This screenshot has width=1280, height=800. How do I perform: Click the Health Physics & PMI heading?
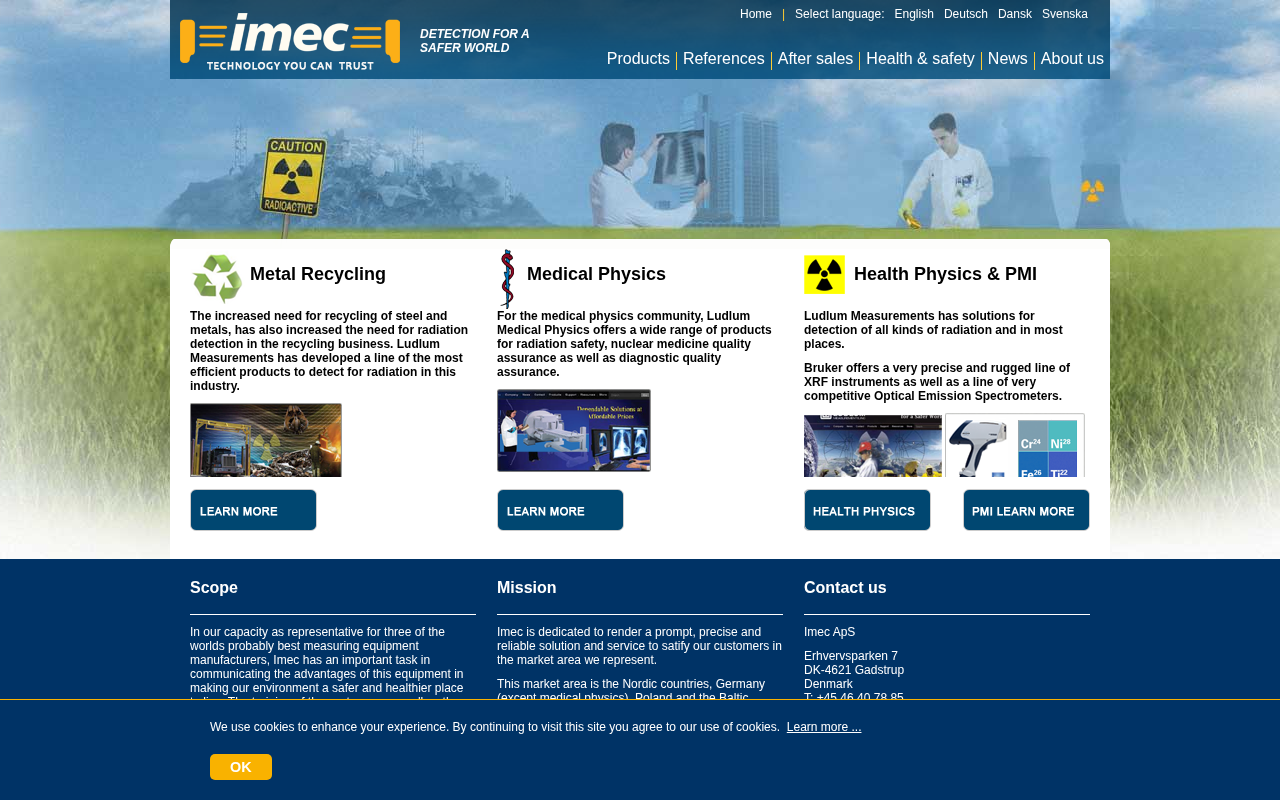(x=945, y=274)
